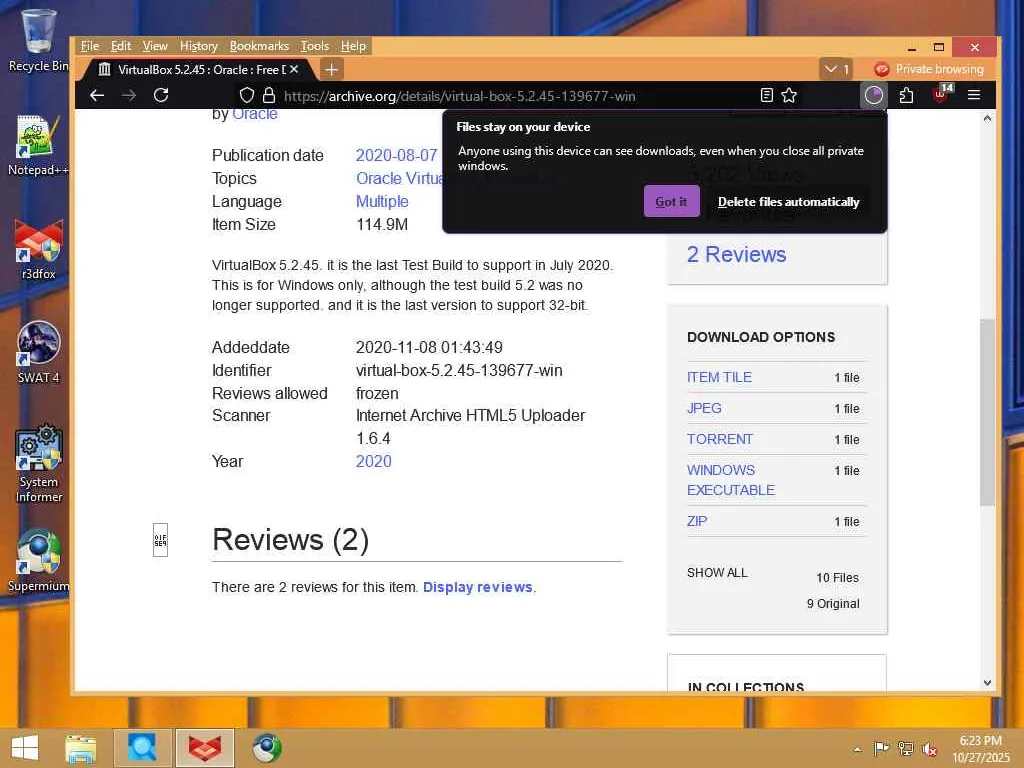Screen dimensions: 1024x768
Task: Open the File menu
Action: pos(89,46)
